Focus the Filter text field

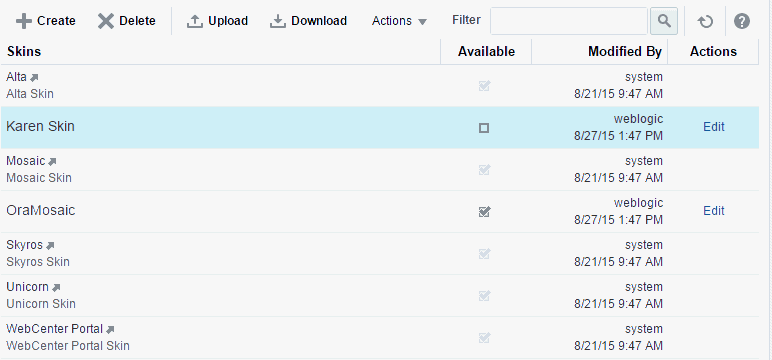coord(569,21)
